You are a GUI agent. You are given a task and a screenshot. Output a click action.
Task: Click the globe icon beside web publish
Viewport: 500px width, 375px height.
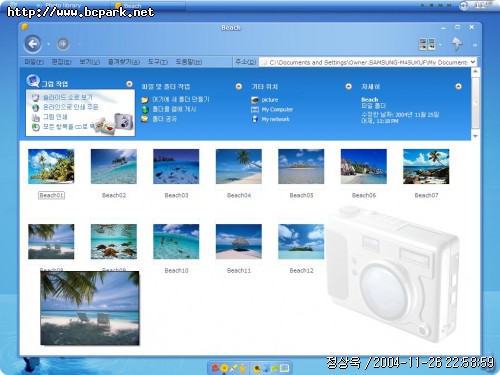click(145, 109)
